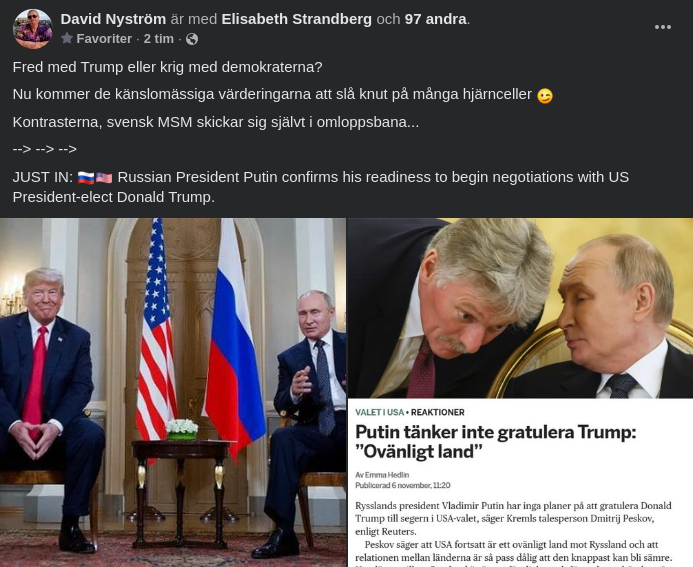Click the winking face emoji
Viewport: 693px width, 567px height.
[544, 96]
